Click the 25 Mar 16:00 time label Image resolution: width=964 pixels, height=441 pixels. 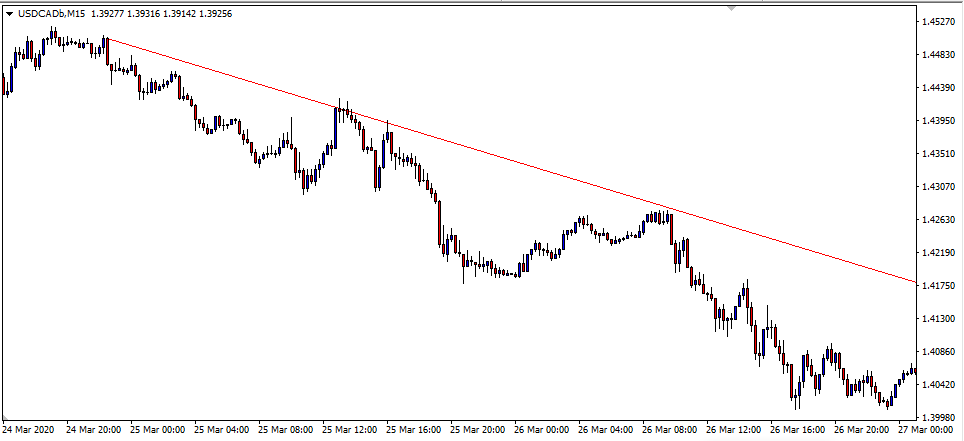(x=413, y=428)
